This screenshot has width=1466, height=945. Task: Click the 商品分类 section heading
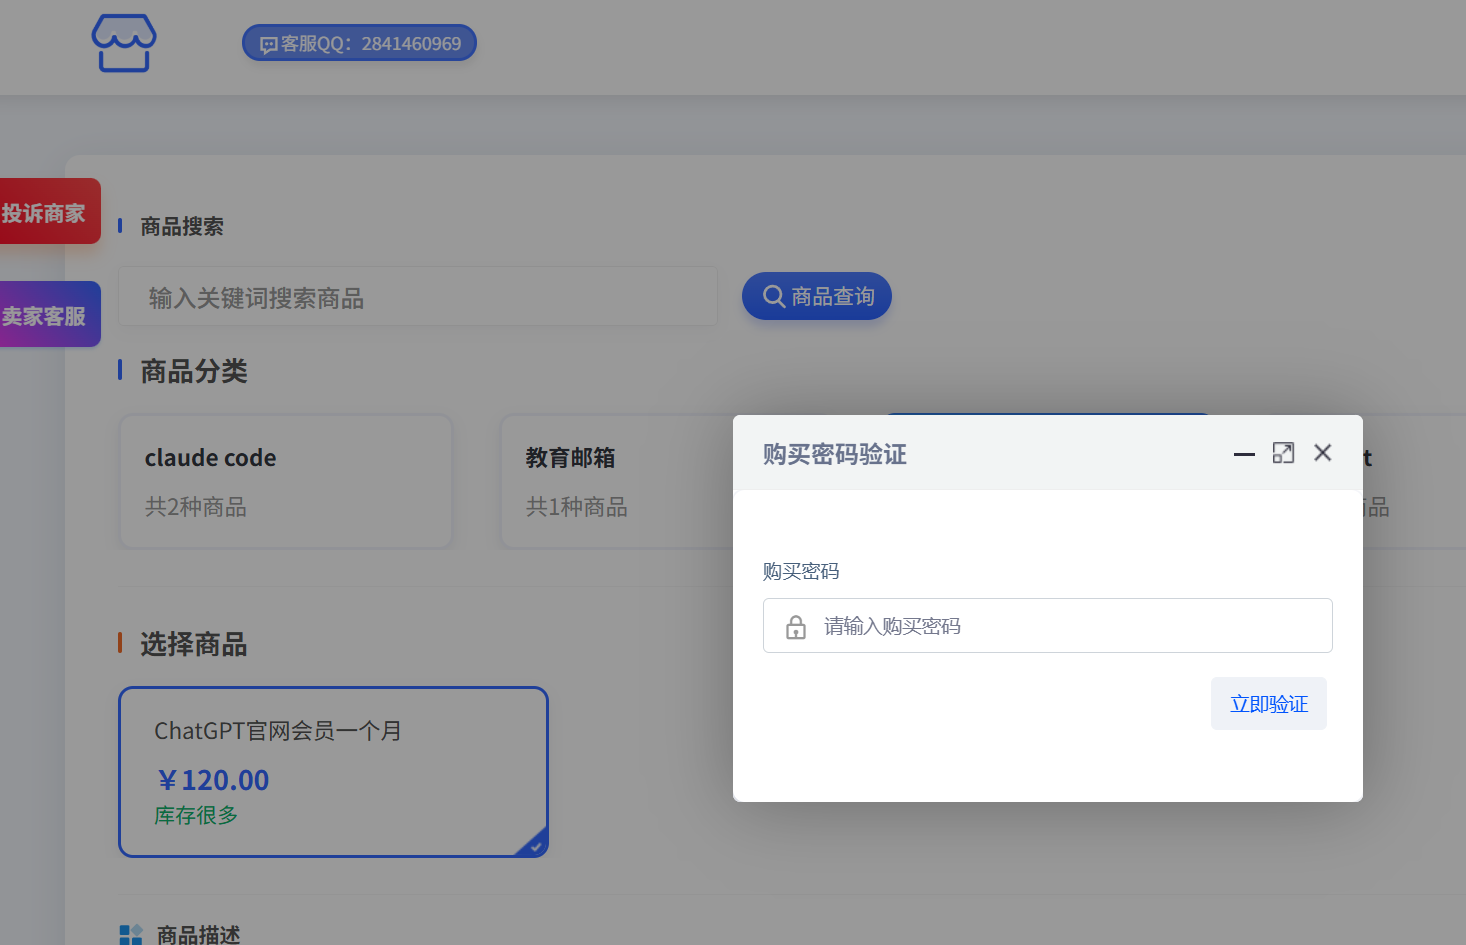tap(194, 371)
